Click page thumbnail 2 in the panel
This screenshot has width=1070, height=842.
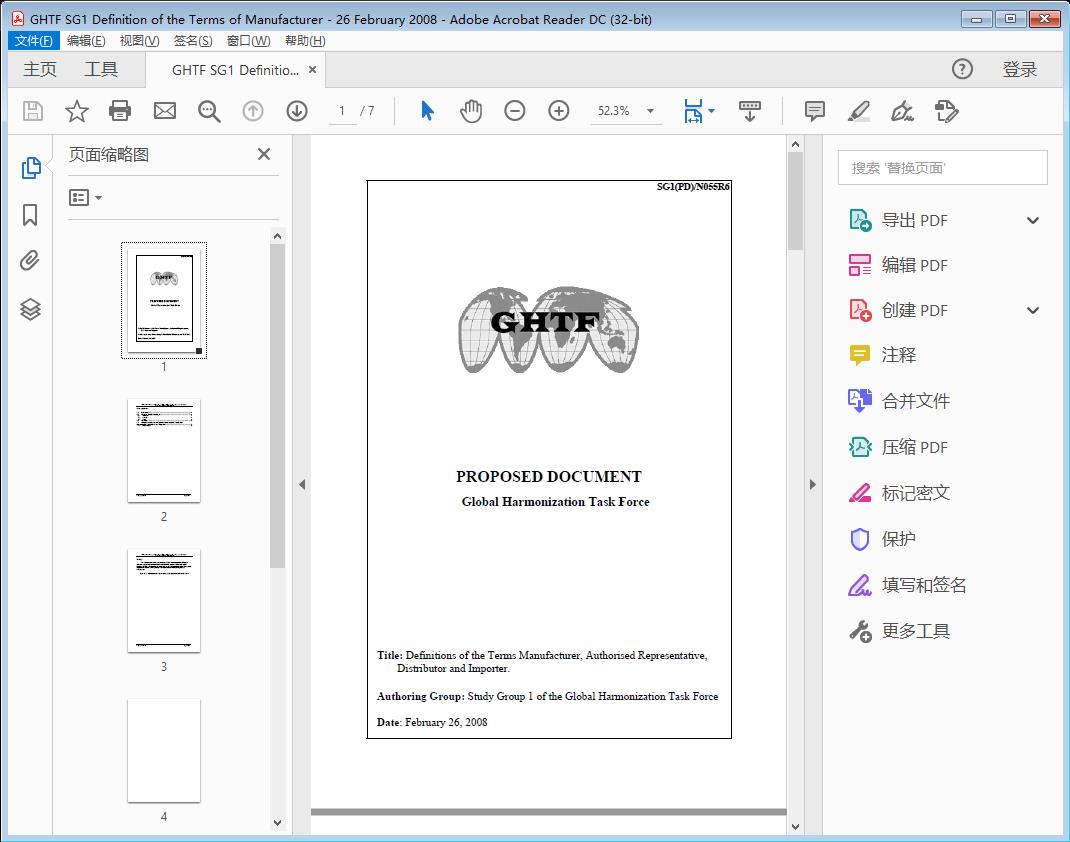[164, 452]
